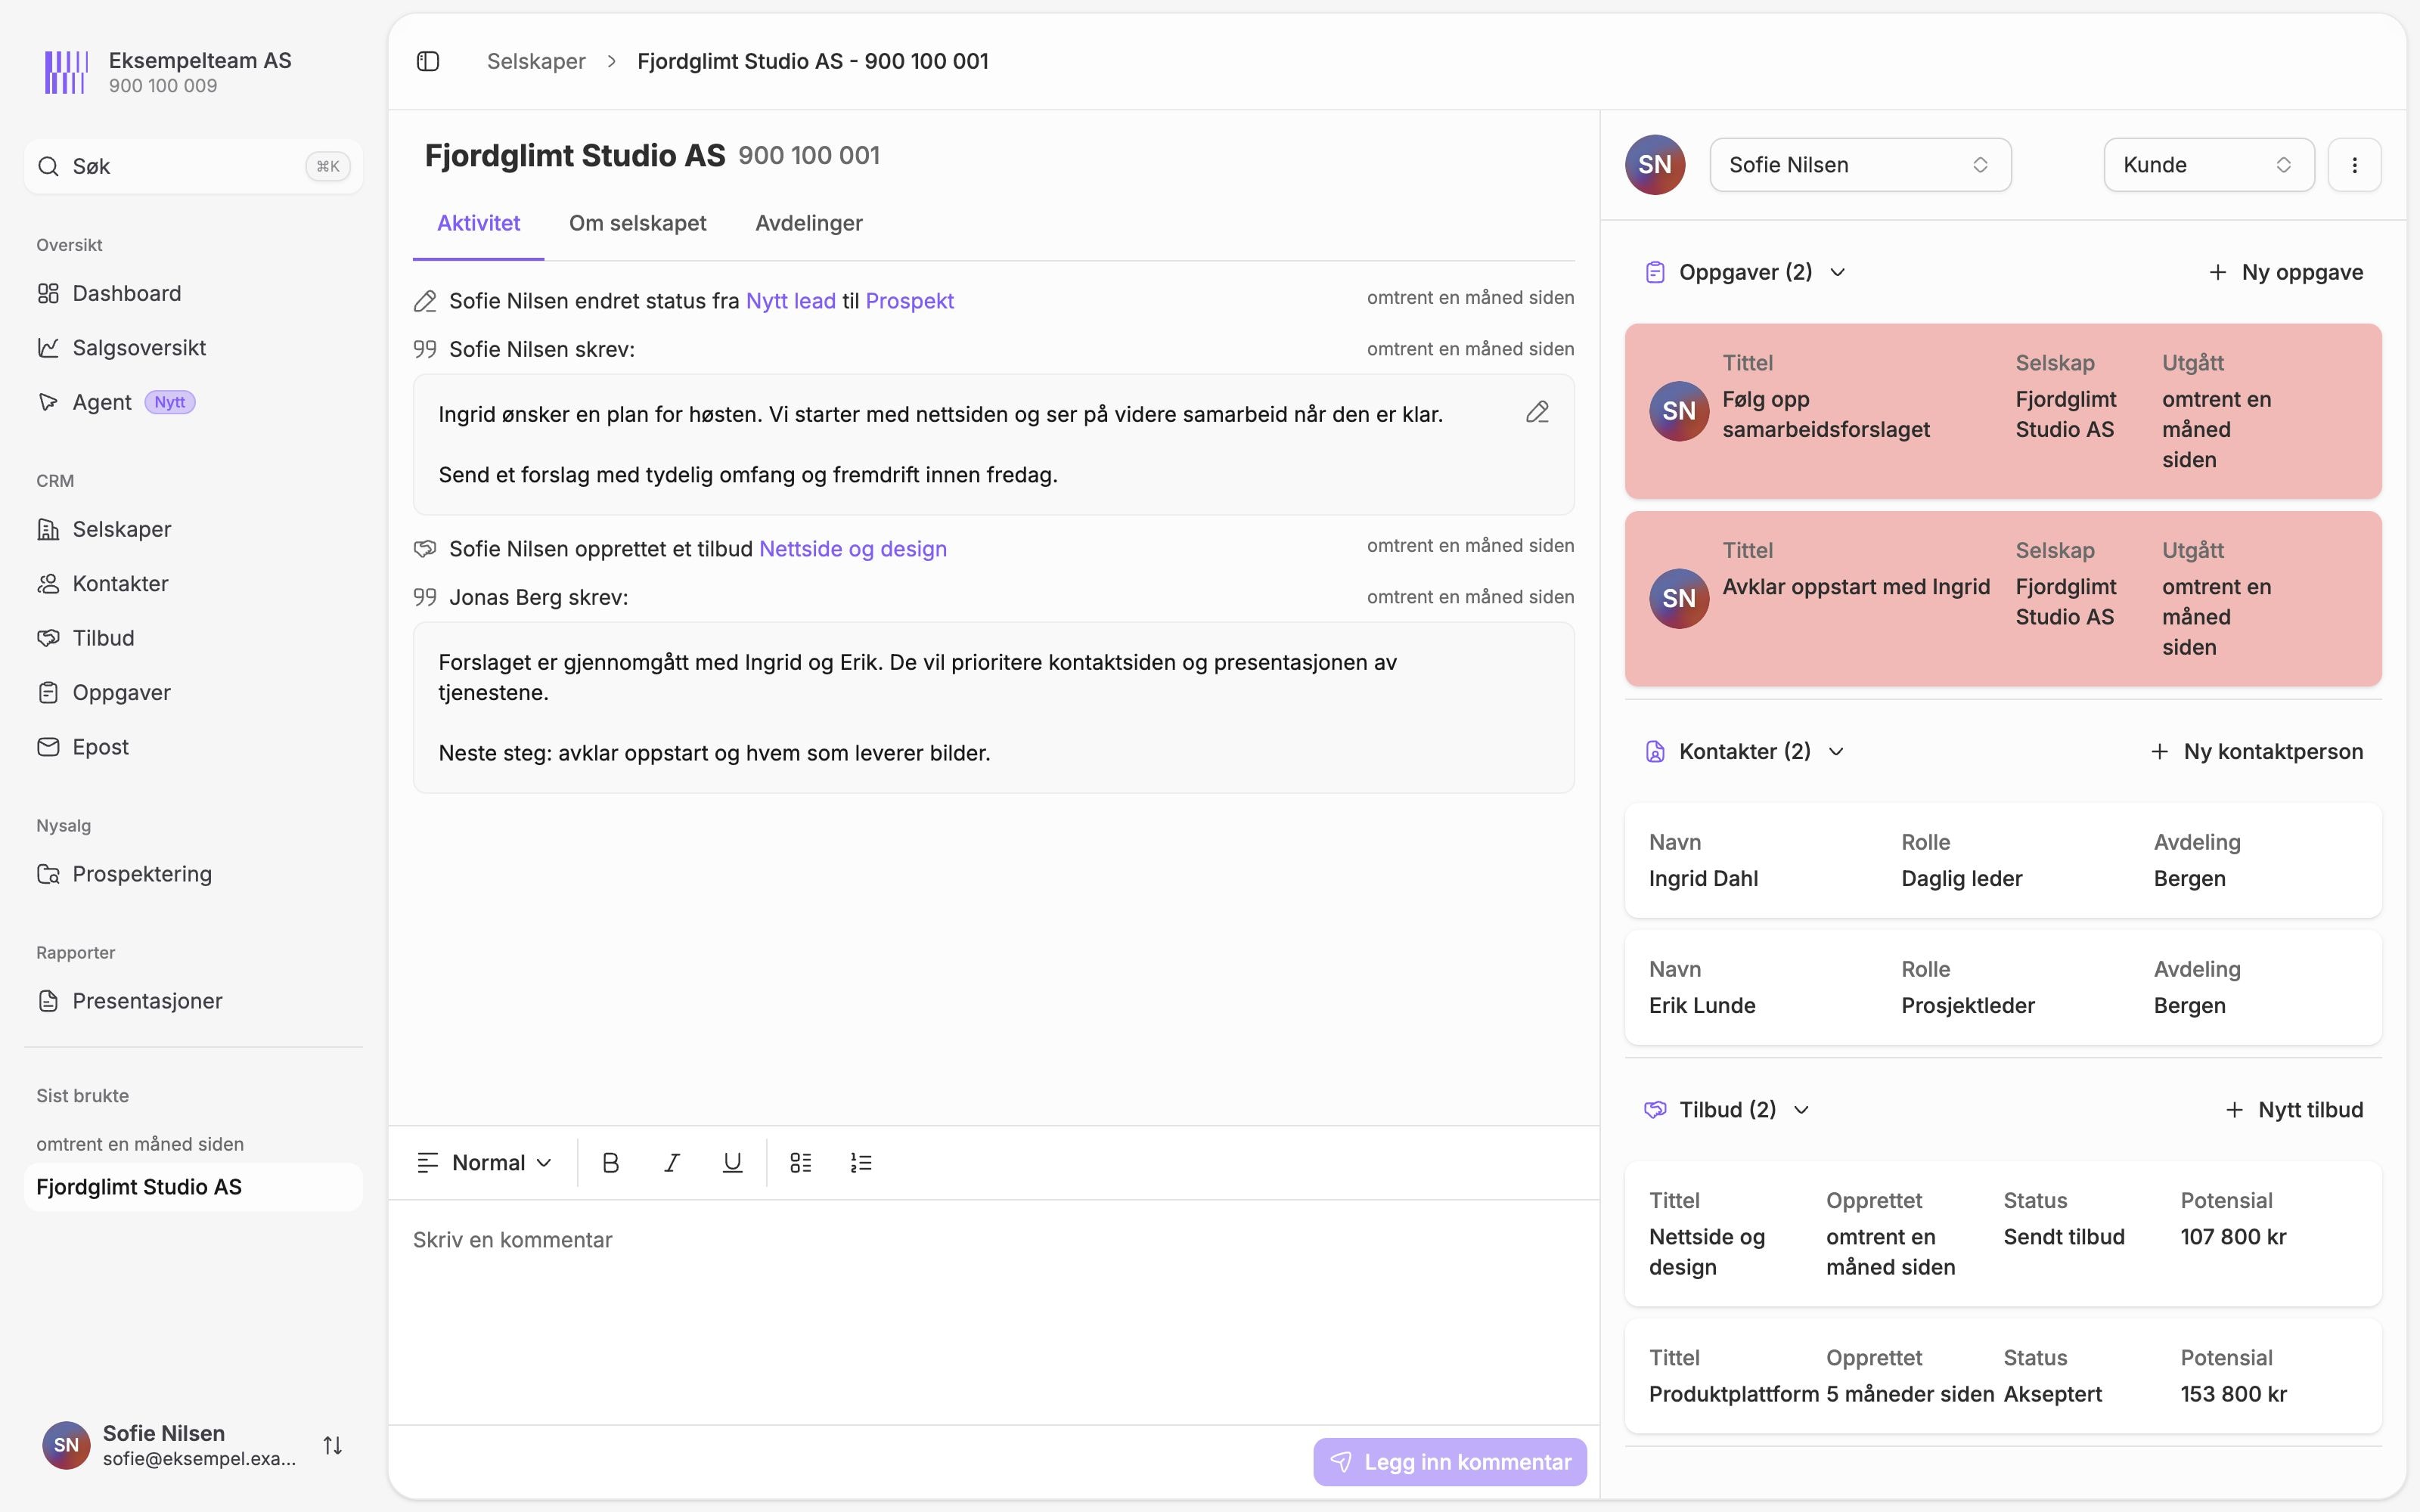Open Tilbud in the sidebar

(x=194, y=638)
